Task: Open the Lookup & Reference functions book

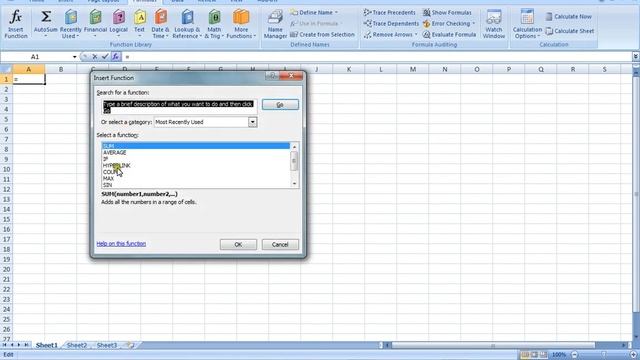Action: (187, 24)
